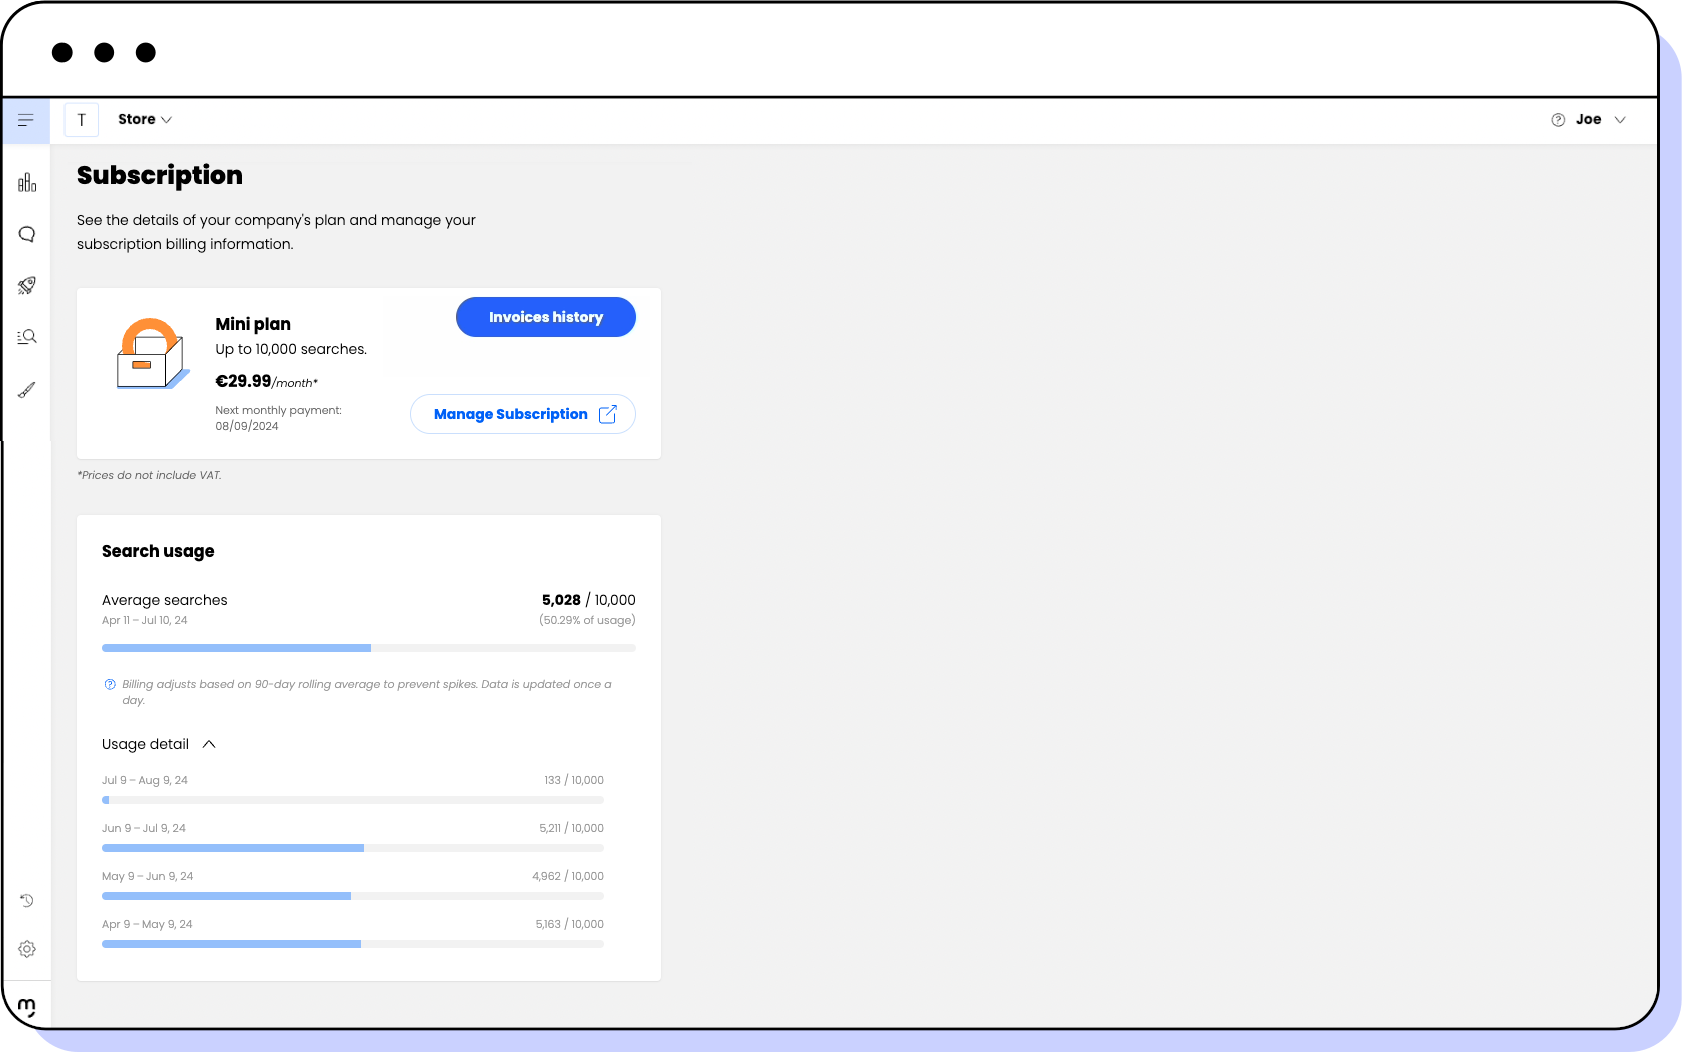This screenshot has width=1682, height=1052.
Task: Click the '133 / 10,000' value
Action: point(574,780)
